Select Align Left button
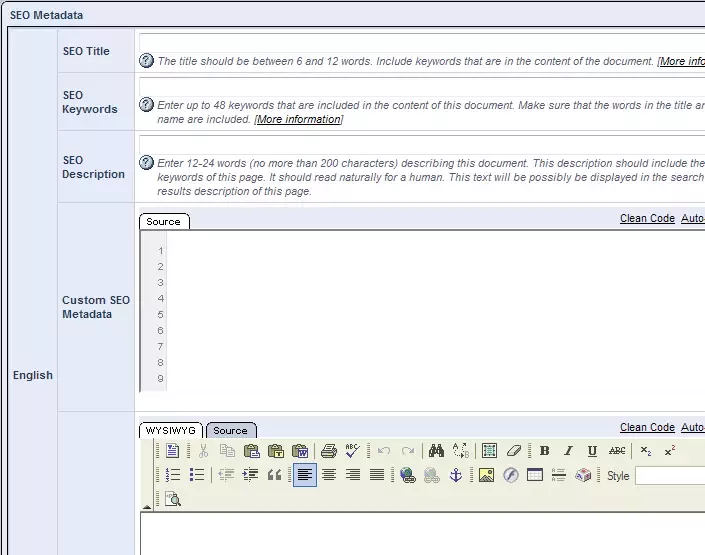The height and width of the screenshot is (555, 705). point(305,475)
